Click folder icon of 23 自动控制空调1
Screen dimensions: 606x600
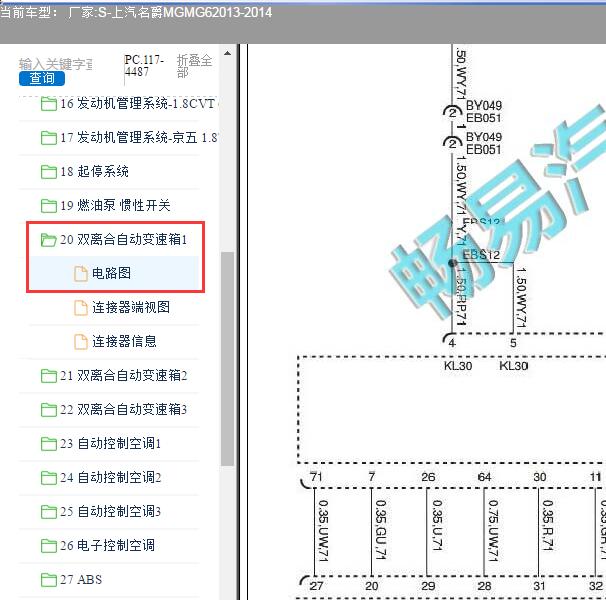(x=48, y=444)
